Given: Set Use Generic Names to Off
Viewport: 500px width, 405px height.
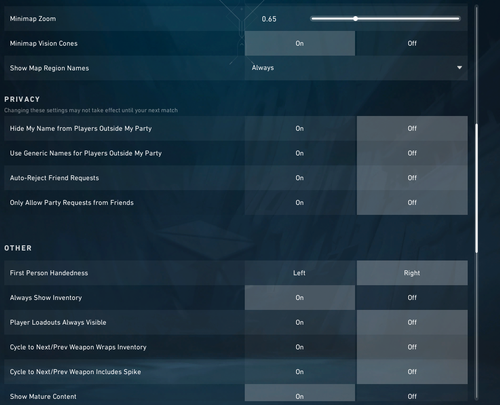Looking at the screenshot, I should tap(412, 153).
